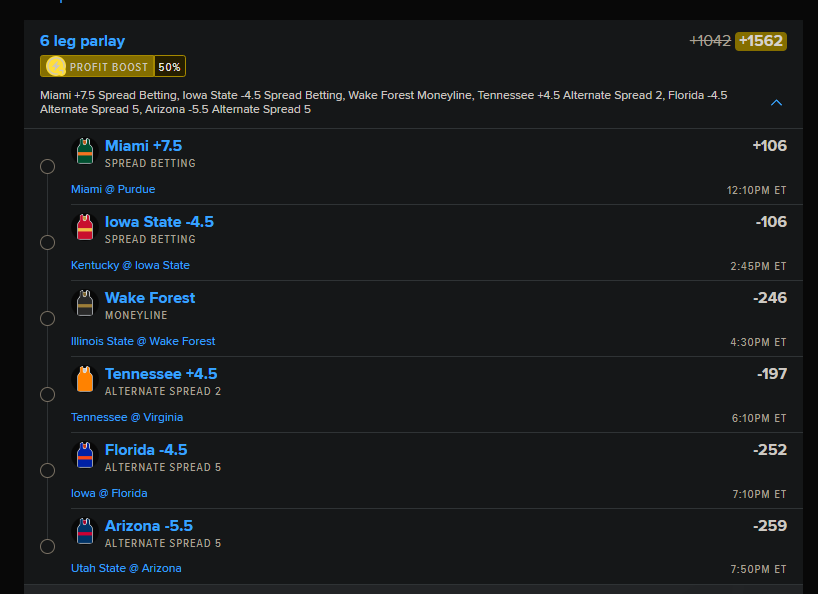This screenshot has height=594, width=818.
Task: Click the 12:10PM ET start time
Action: tap(756, 190)
